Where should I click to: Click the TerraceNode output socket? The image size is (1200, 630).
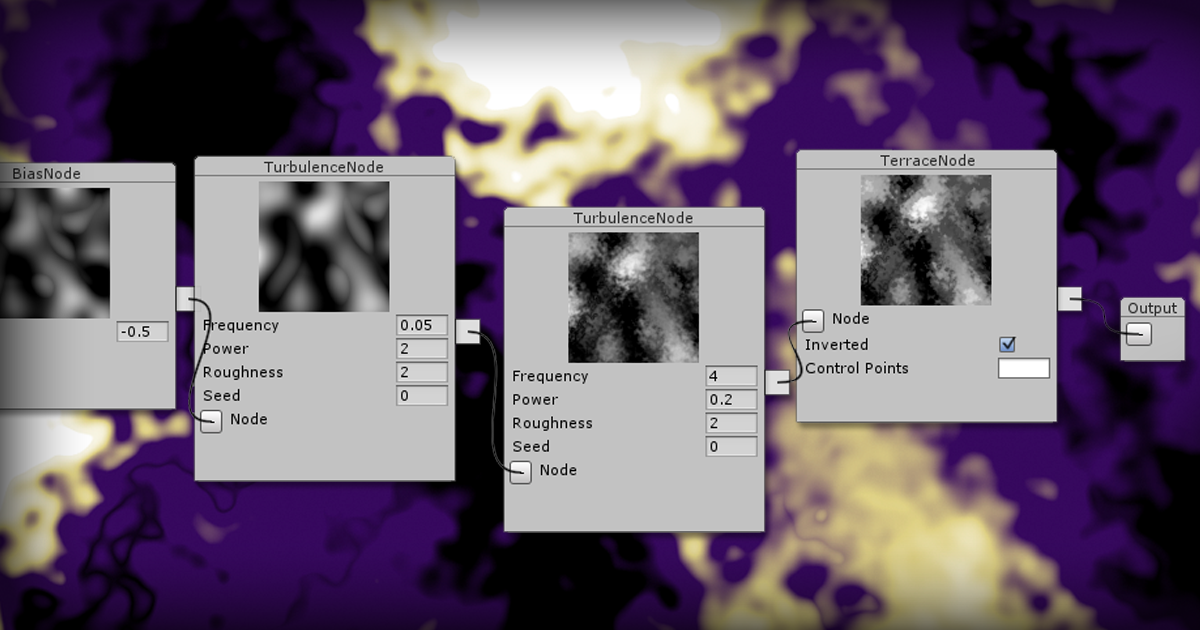tap(1071, 296)
